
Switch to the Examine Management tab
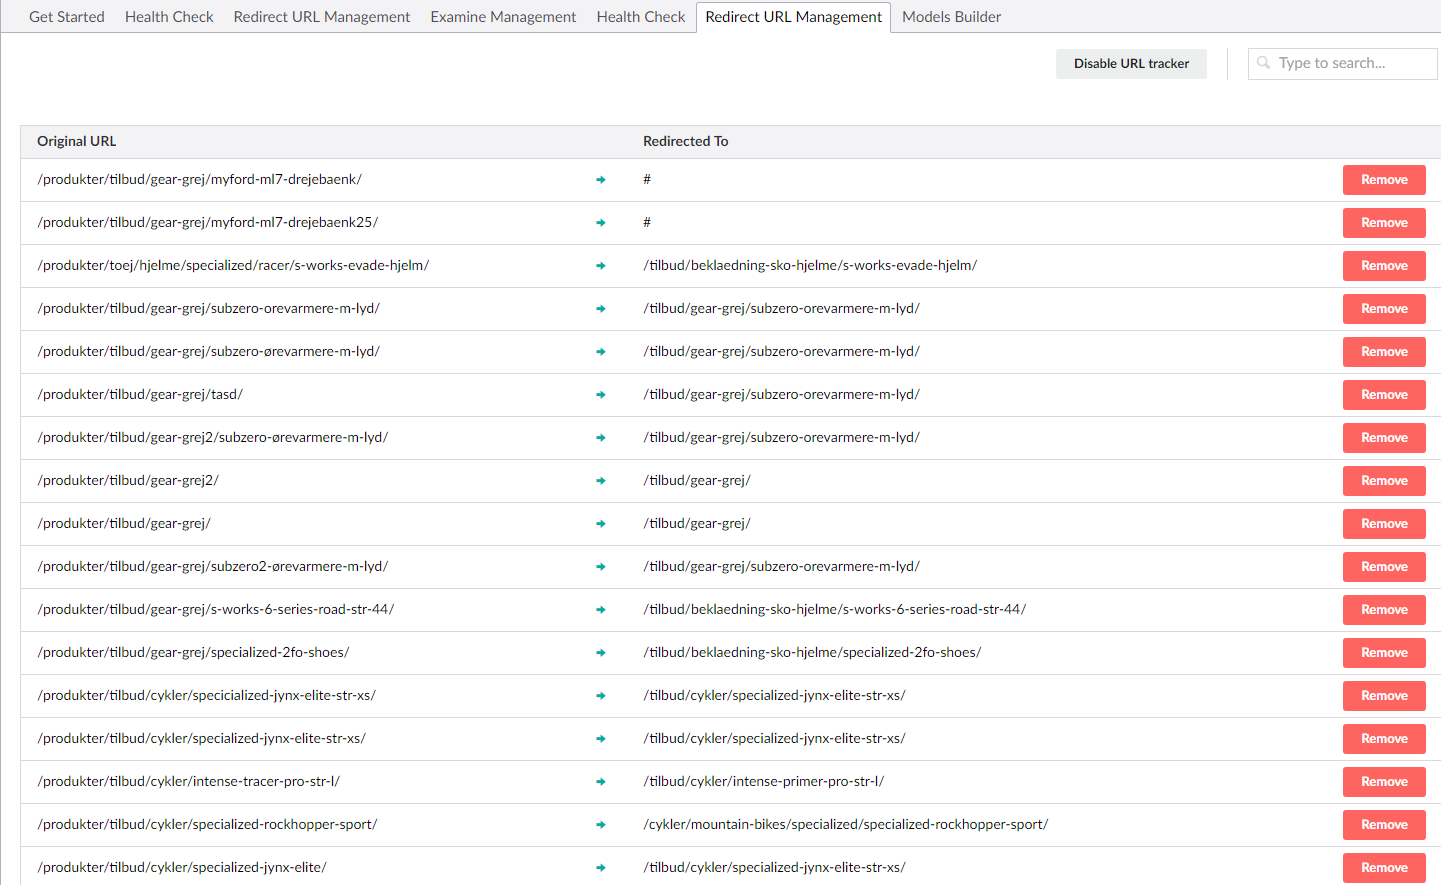click(x=503, y=17)
